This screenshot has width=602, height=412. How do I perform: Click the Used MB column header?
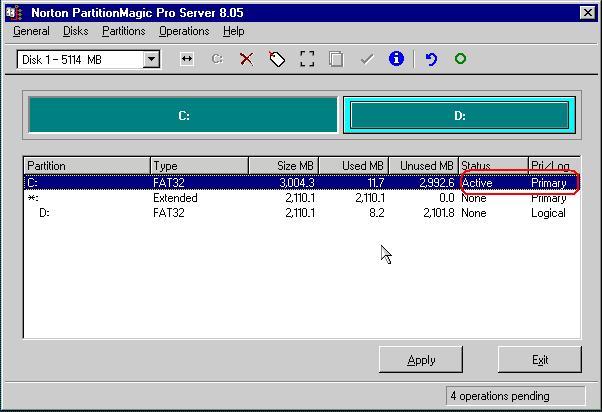(354, 166)
